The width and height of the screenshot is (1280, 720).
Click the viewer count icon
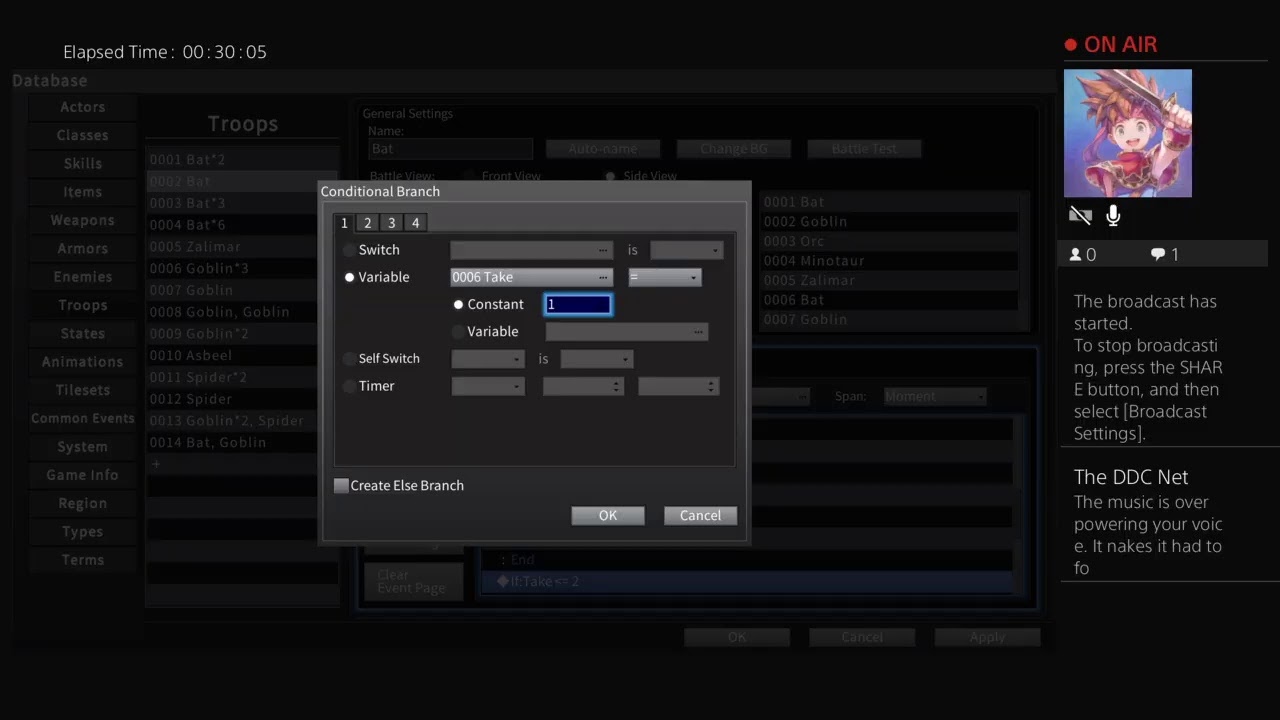tap(1076, 255)
